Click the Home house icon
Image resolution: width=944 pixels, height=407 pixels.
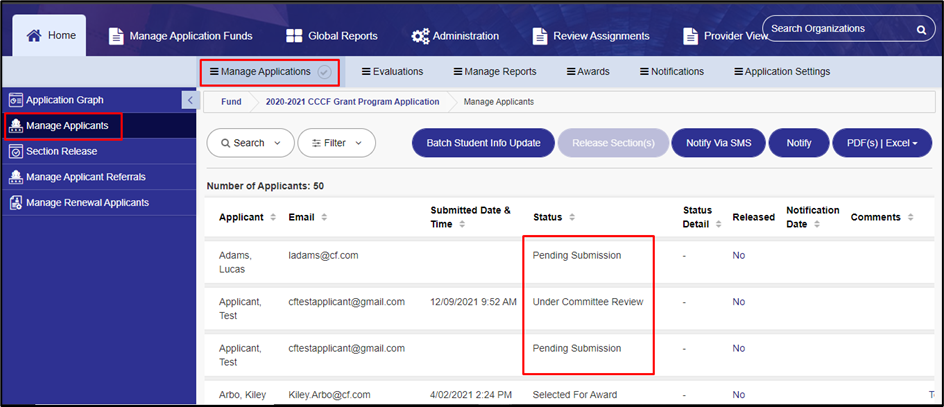point(34,36)
